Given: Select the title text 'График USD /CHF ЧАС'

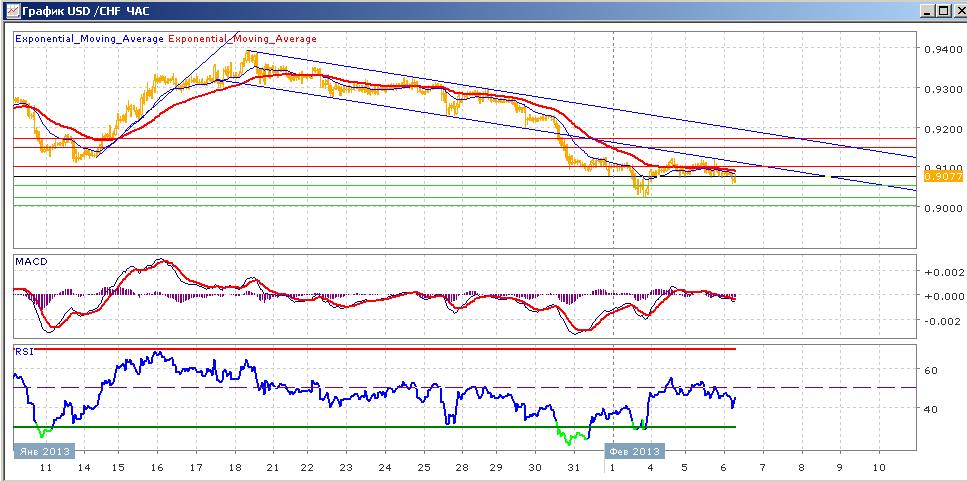Looking at the screenshot, I should click(85, 11).
